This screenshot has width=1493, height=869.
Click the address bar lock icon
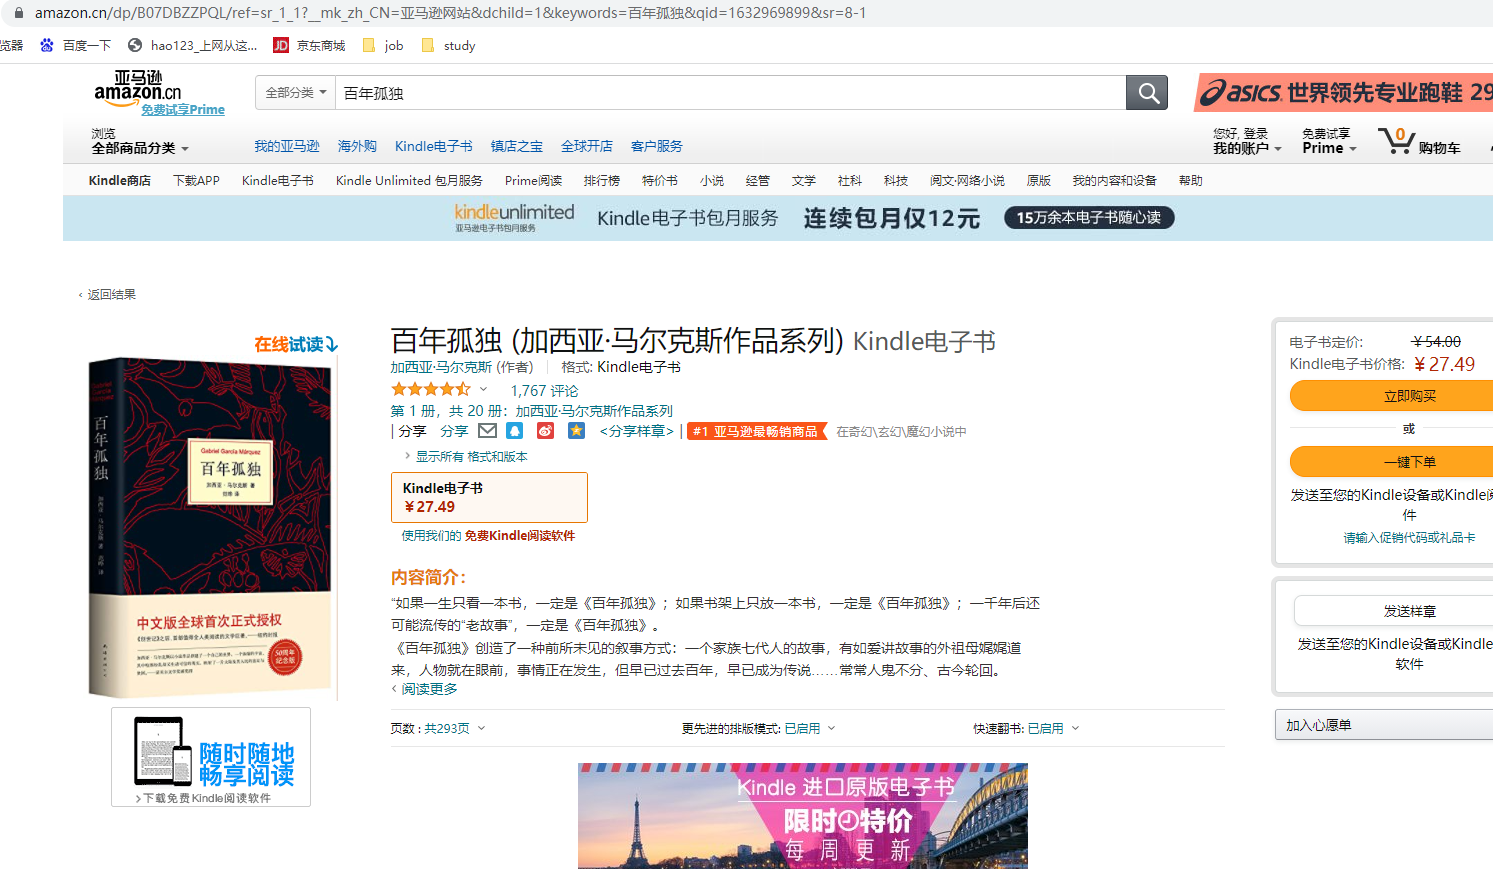(x=17, y=13)
